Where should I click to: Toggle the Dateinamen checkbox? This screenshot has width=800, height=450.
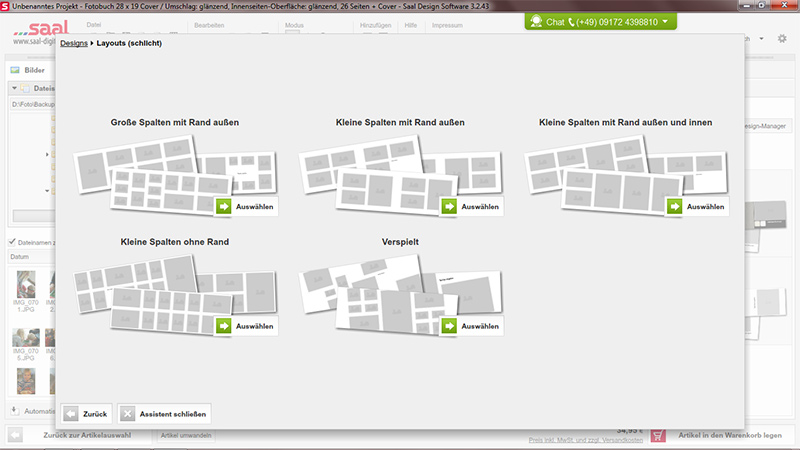click(x=12, y=241)
